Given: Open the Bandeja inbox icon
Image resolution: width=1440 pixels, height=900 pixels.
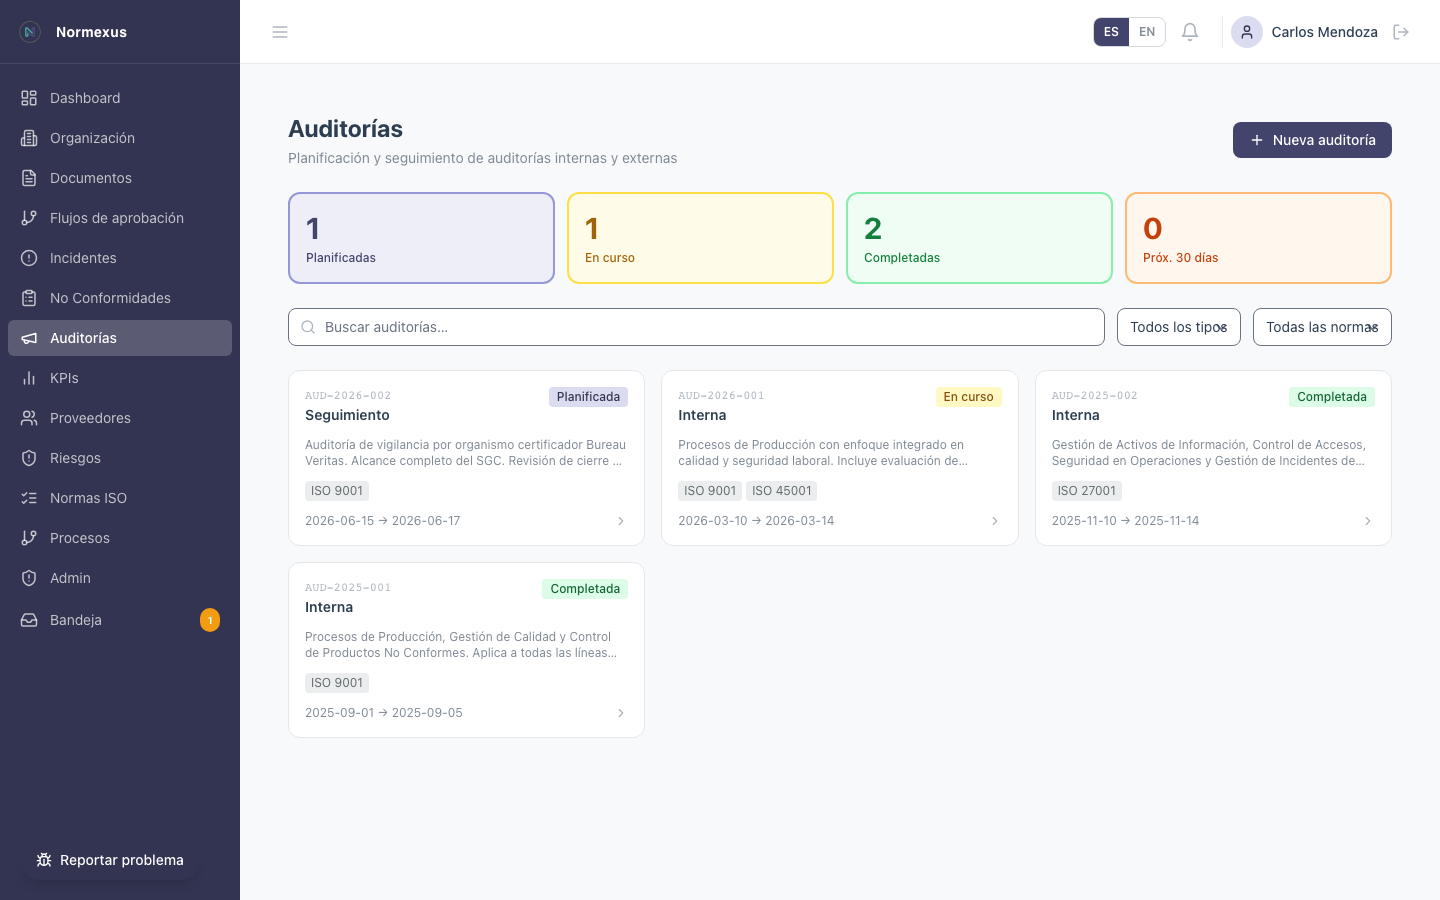Looking at the screenshot, I should click(28, 620).
